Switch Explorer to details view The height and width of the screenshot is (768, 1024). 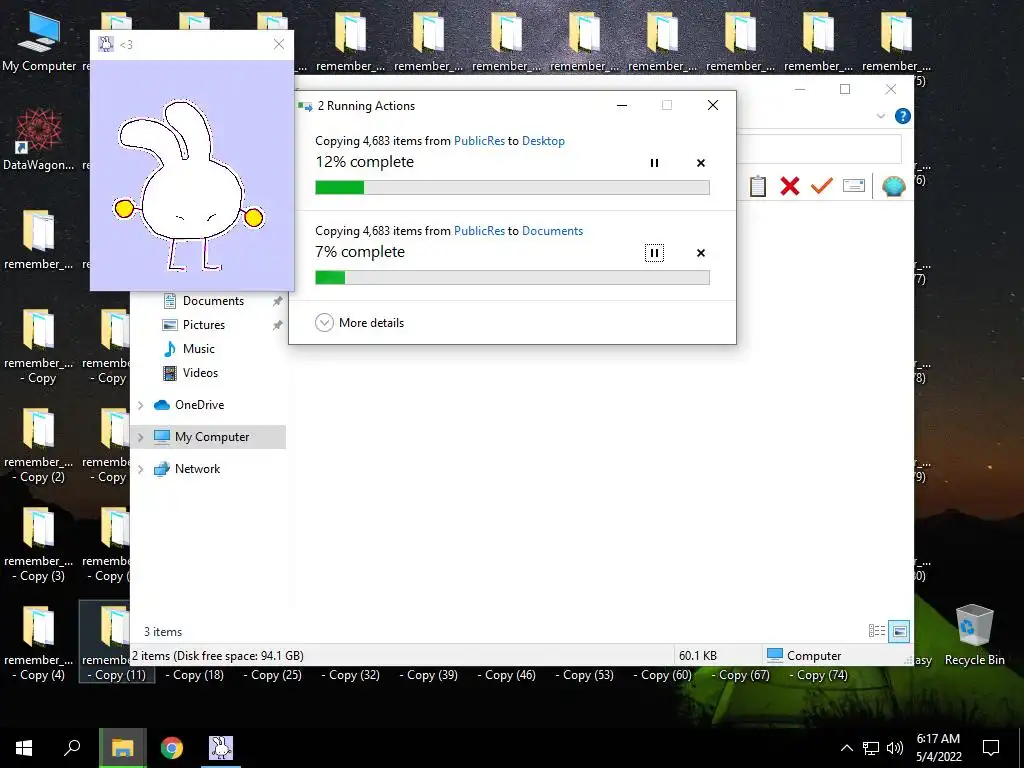[x=876, y=631]
